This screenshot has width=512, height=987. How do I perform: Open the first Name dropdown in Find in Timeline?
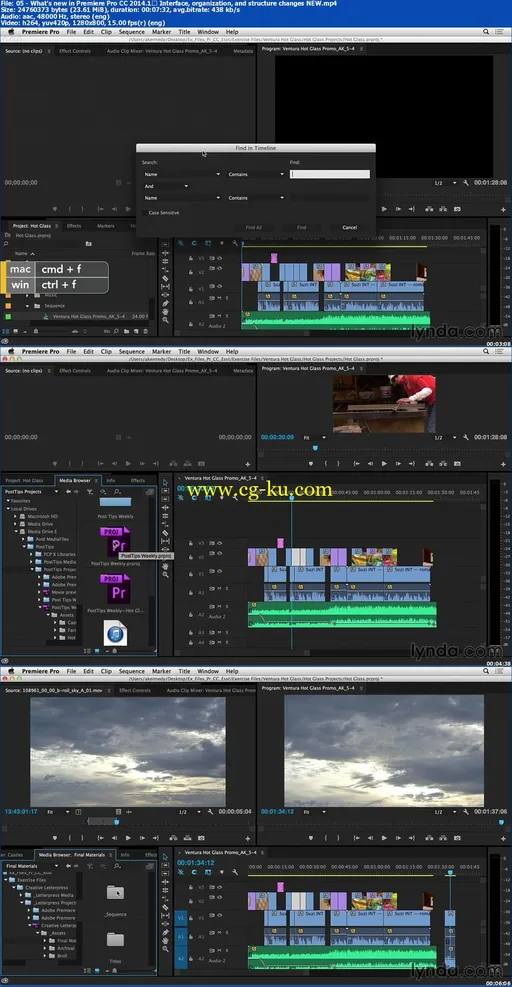tap(181, 174)
